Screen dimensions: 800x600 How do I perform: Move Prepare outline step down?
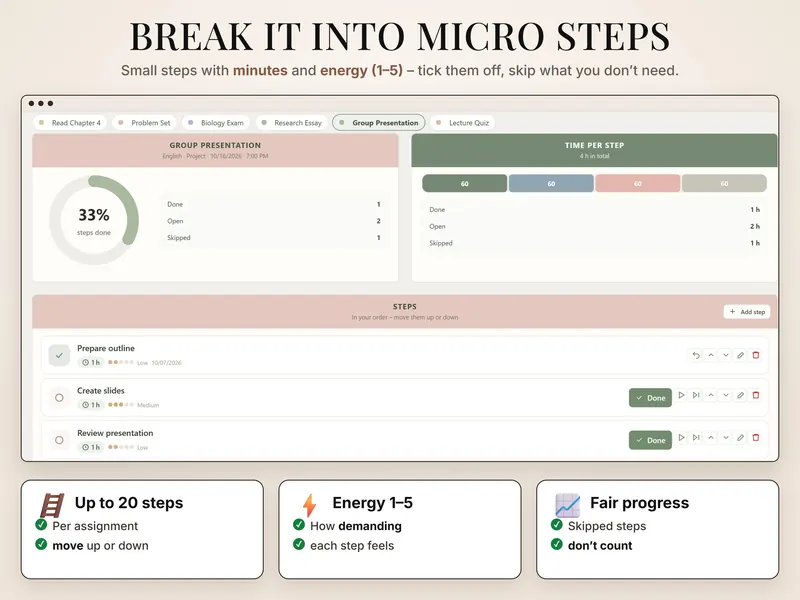726,355
